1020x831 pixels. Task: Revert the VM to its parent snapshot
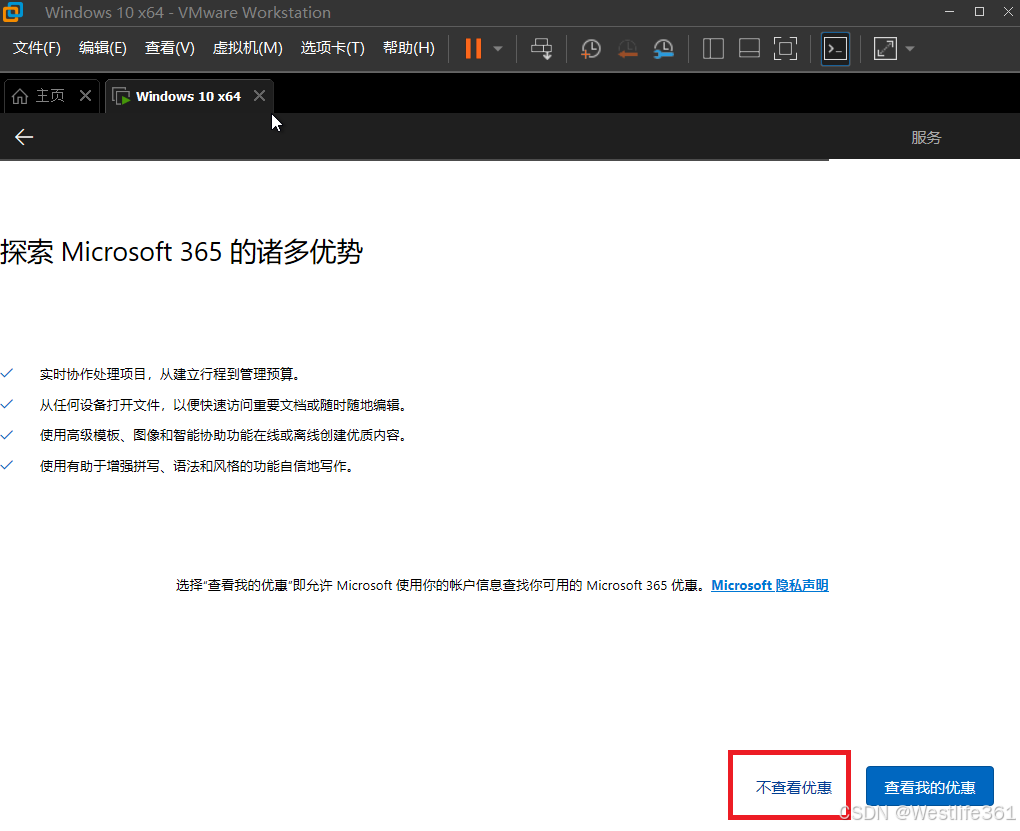627,48
